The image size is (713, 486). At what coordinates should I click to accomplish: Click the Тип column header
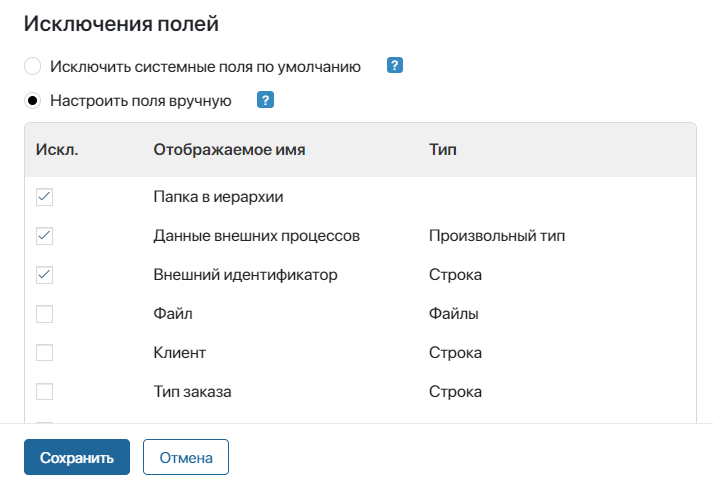(x=442, y=150)
